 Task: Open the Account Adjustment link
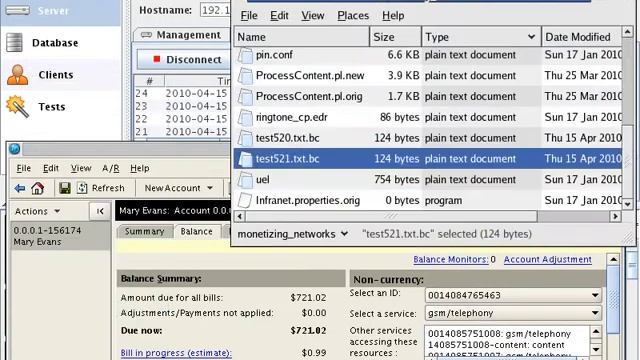(x=547, y=260)
